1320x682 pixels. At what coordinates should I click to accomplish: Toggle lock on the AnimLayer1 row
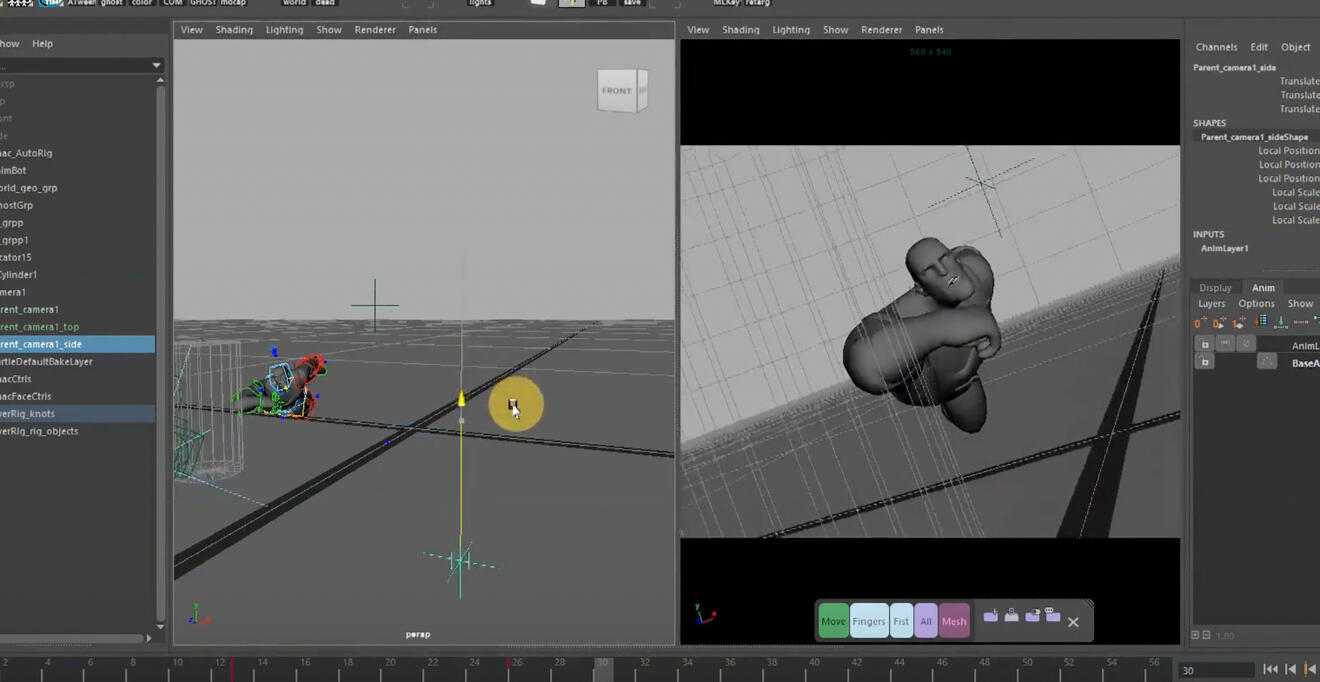1204,344
